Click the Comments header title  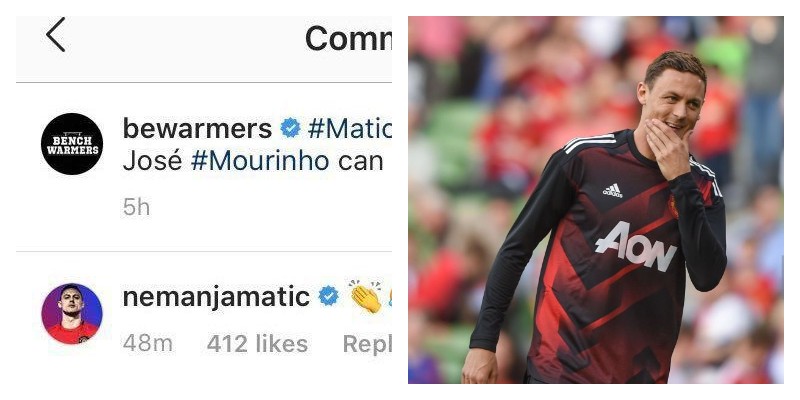(x=348, y=38)
